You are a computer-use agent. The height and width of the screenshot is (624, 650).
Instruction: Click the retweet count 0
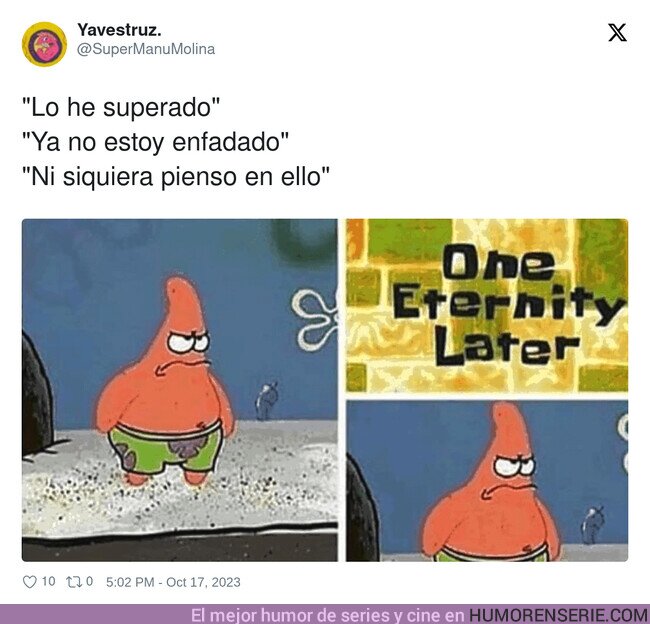89,581
